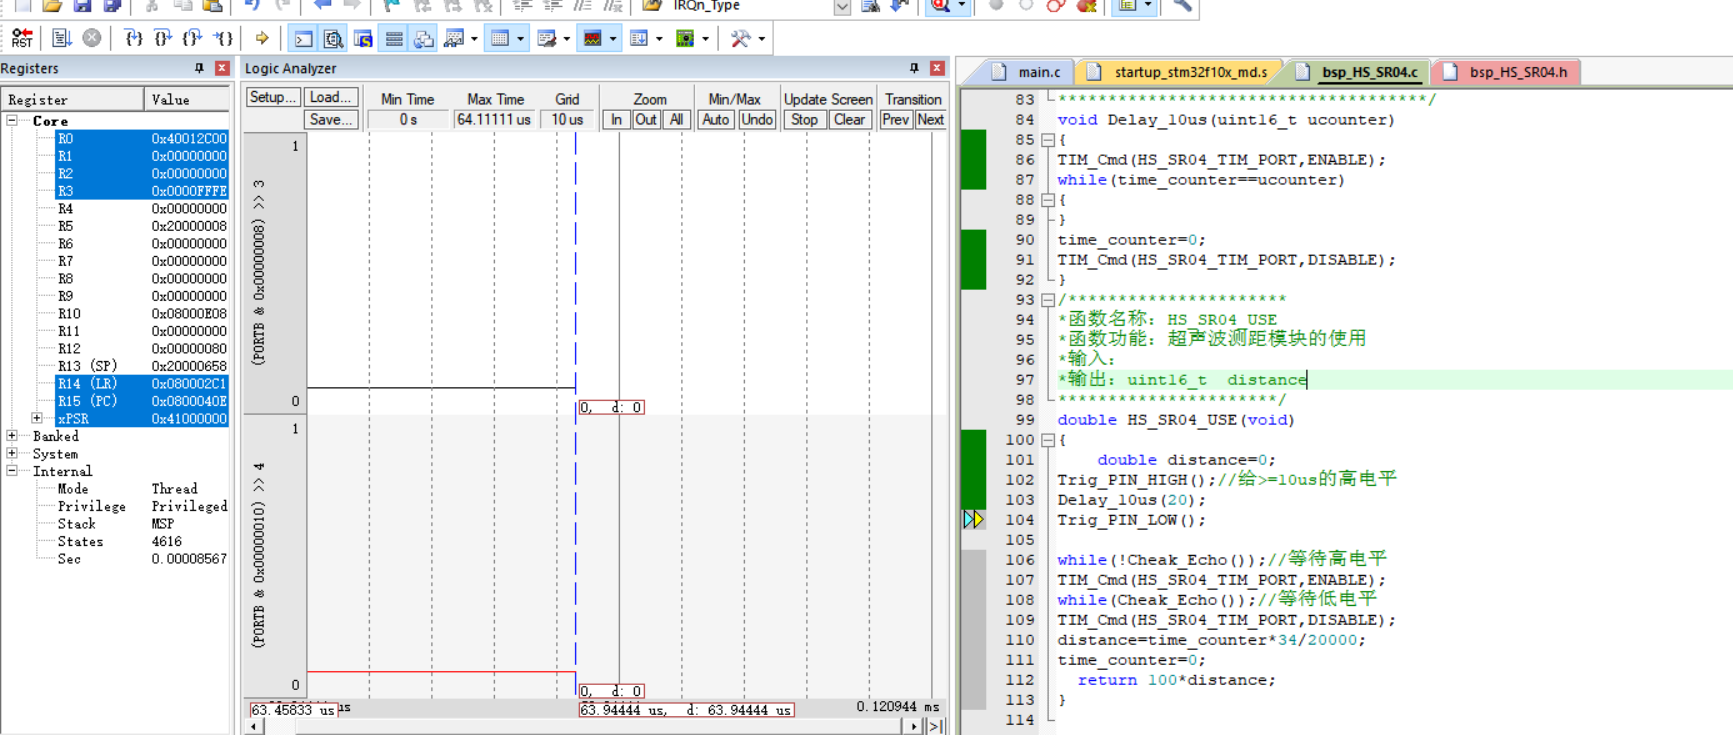The height and width of the screenshot is (735, 1733).
Task: Click Zoom All button
Action: coord(677,119)
